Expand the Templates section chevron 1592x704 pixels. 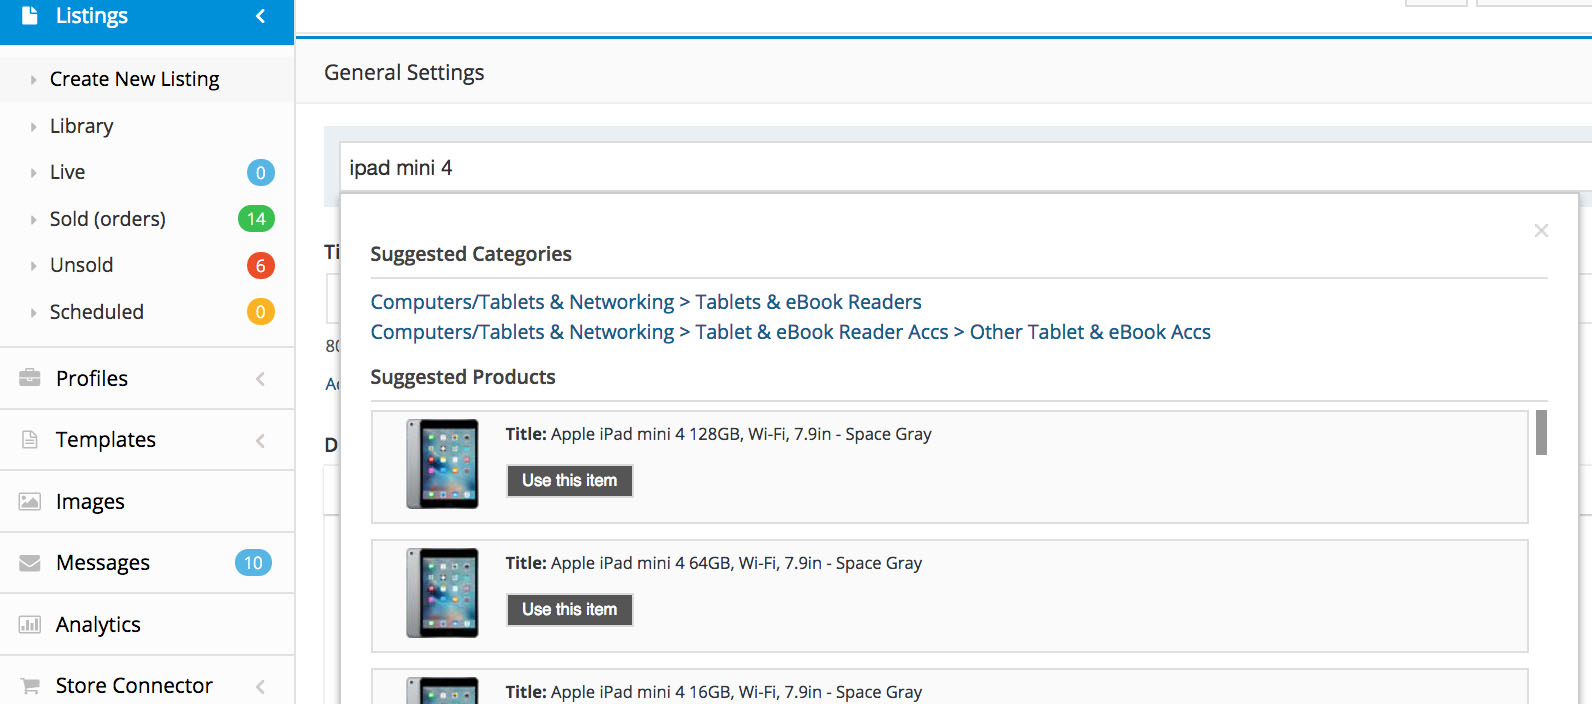(x=260, y=440)
